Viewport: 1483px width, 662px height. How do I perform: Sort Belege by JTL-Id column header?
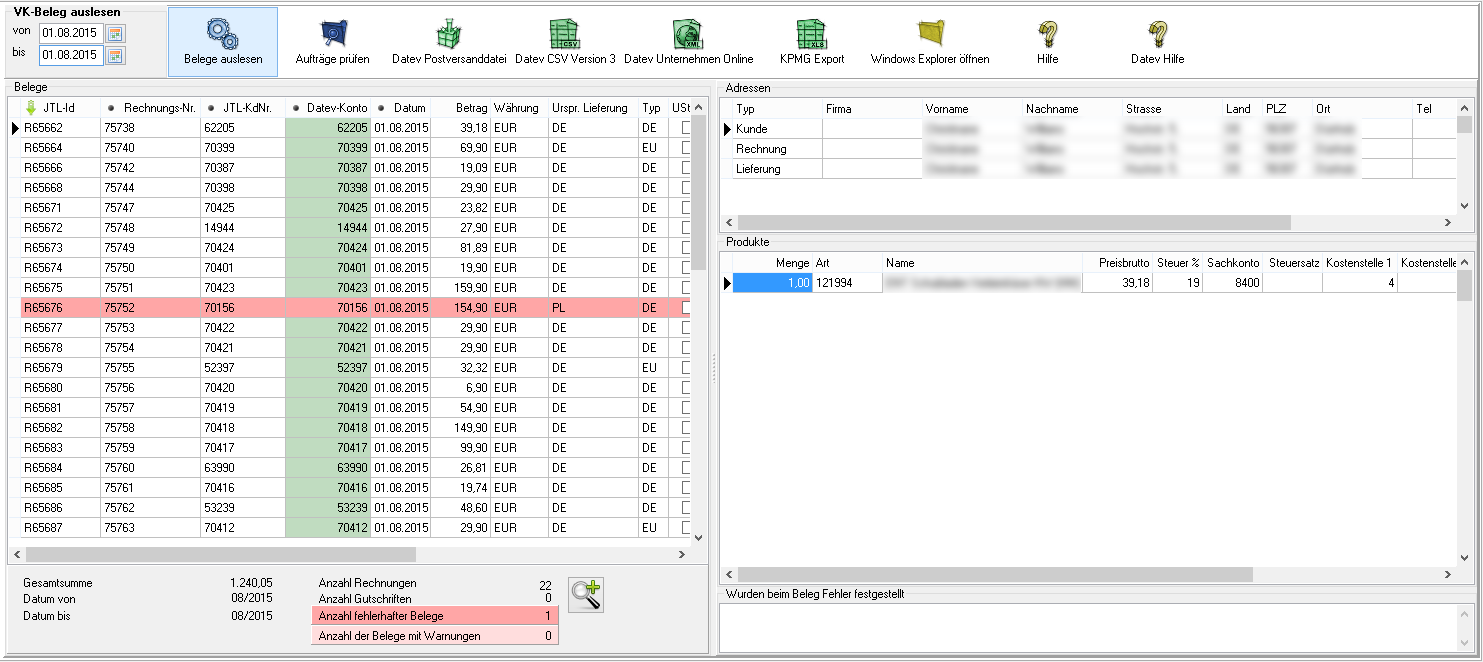point(57,108)
